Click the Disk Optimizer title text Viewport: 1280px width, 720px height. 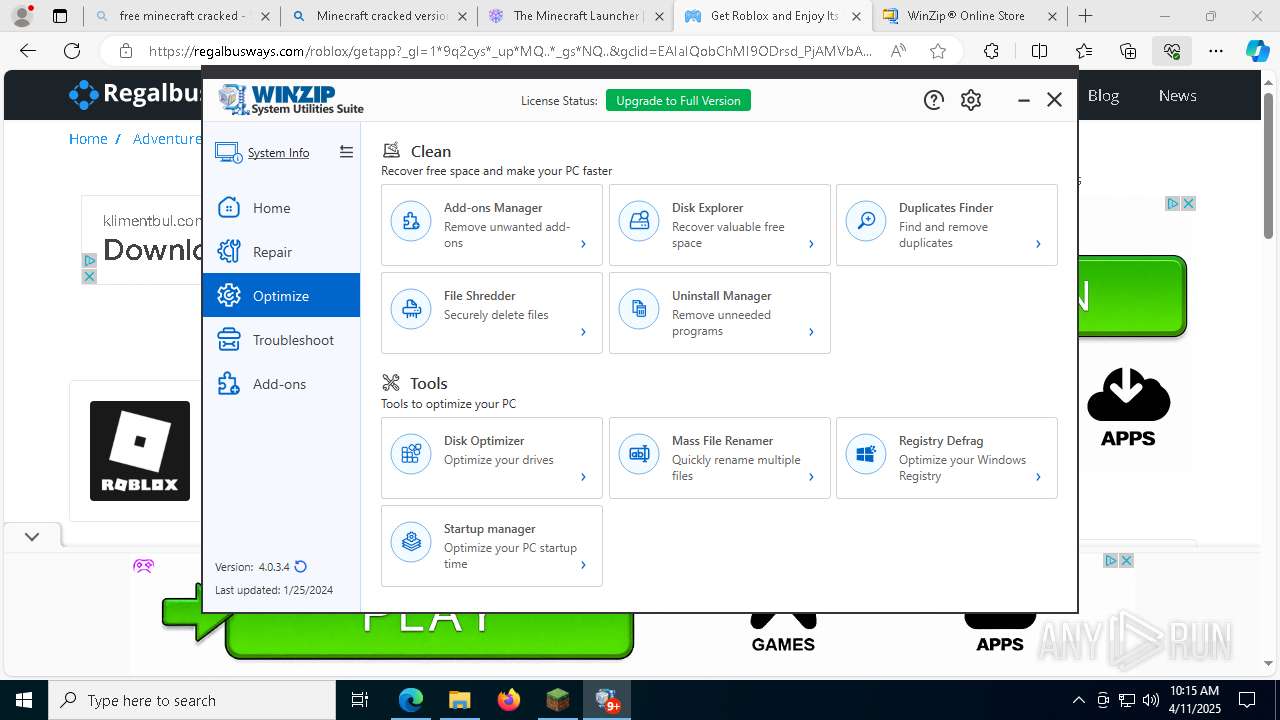coord(484,440)
